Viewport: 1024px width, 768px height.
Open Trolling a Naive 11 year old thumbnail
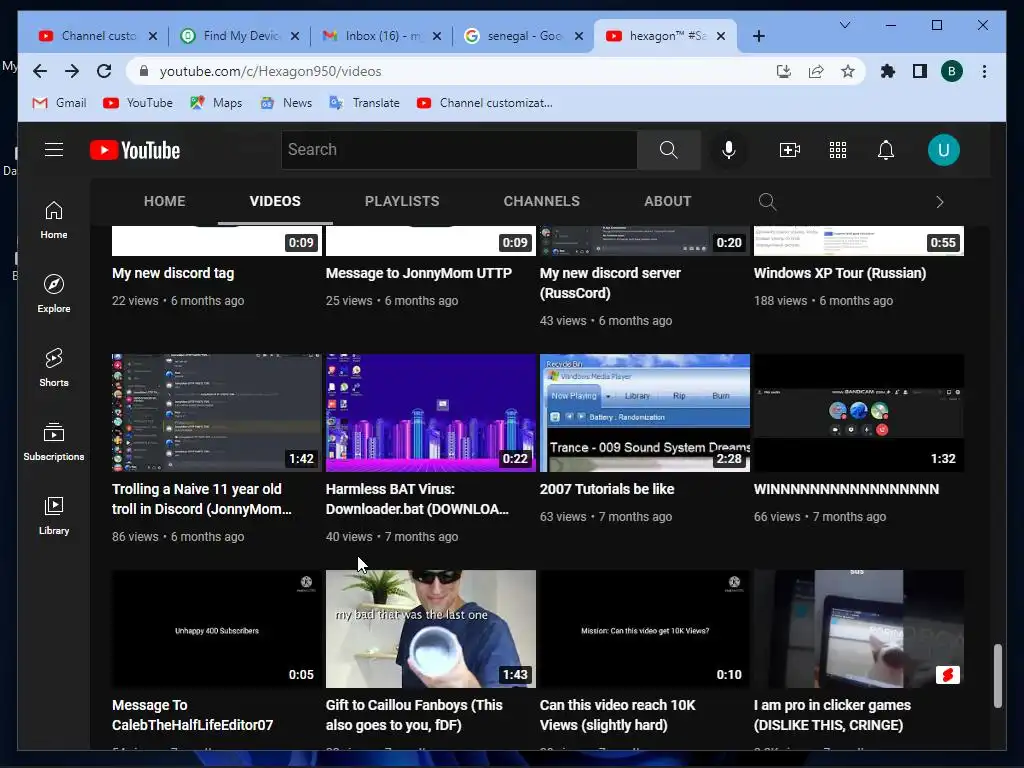point(217,413)
